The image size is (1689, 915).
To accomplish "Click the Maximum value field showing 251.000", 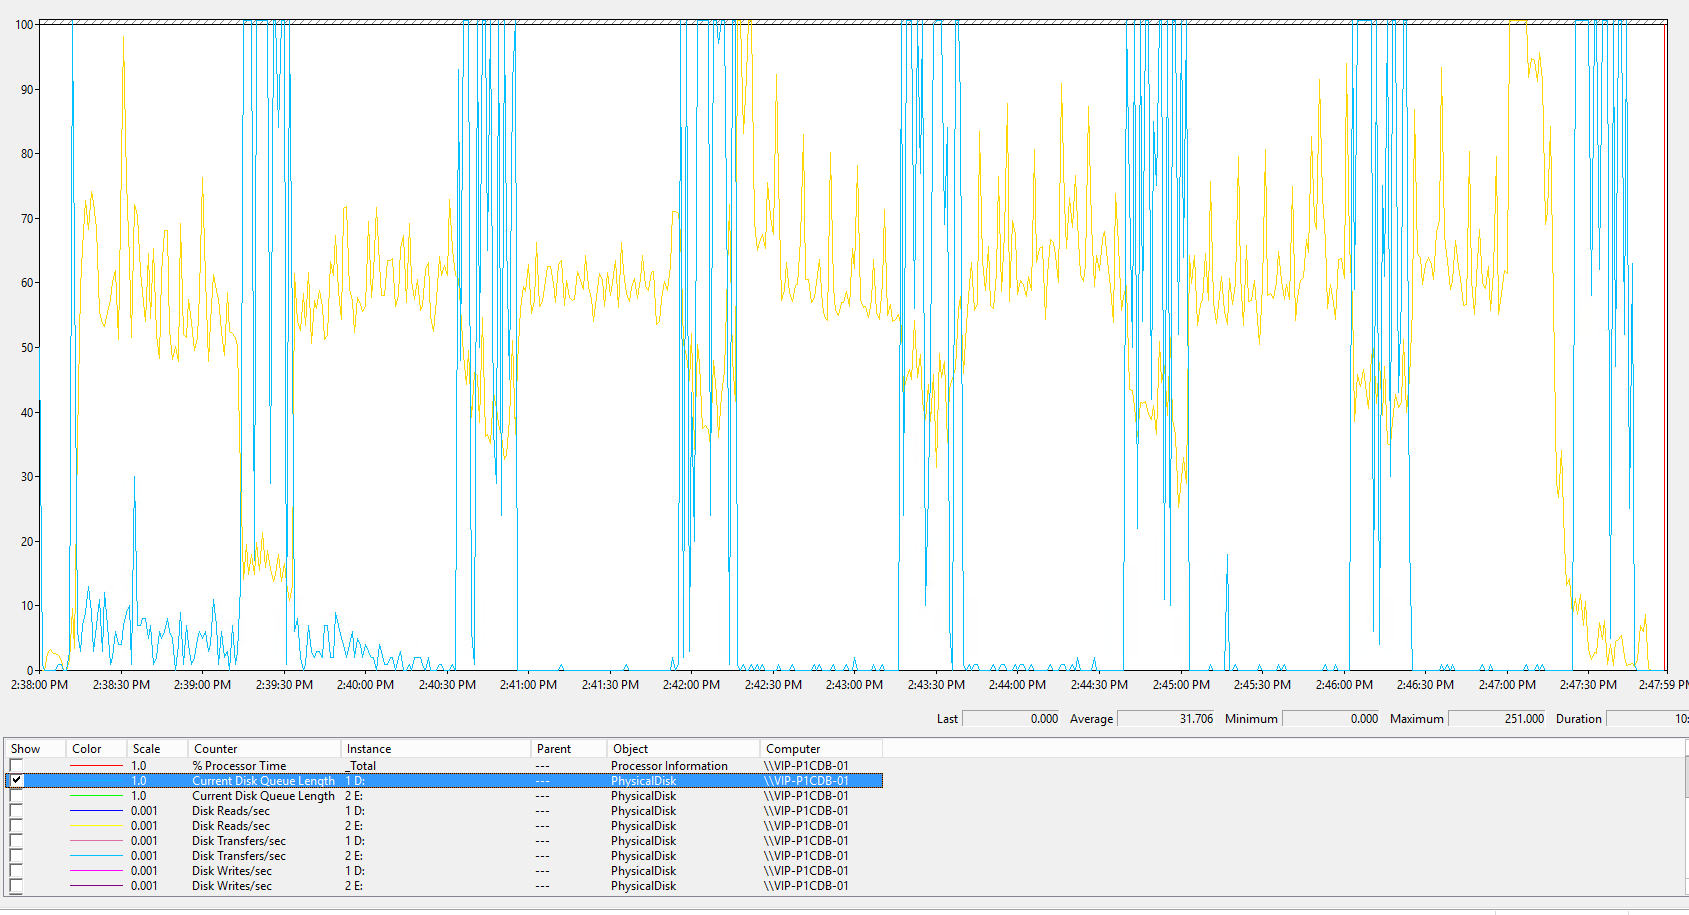I will [x=1497, y=719].
